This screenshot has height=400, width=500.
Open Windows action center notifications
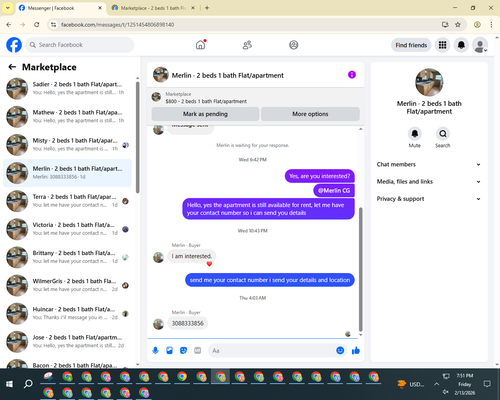pyautogui.click(x=487, y=384)
